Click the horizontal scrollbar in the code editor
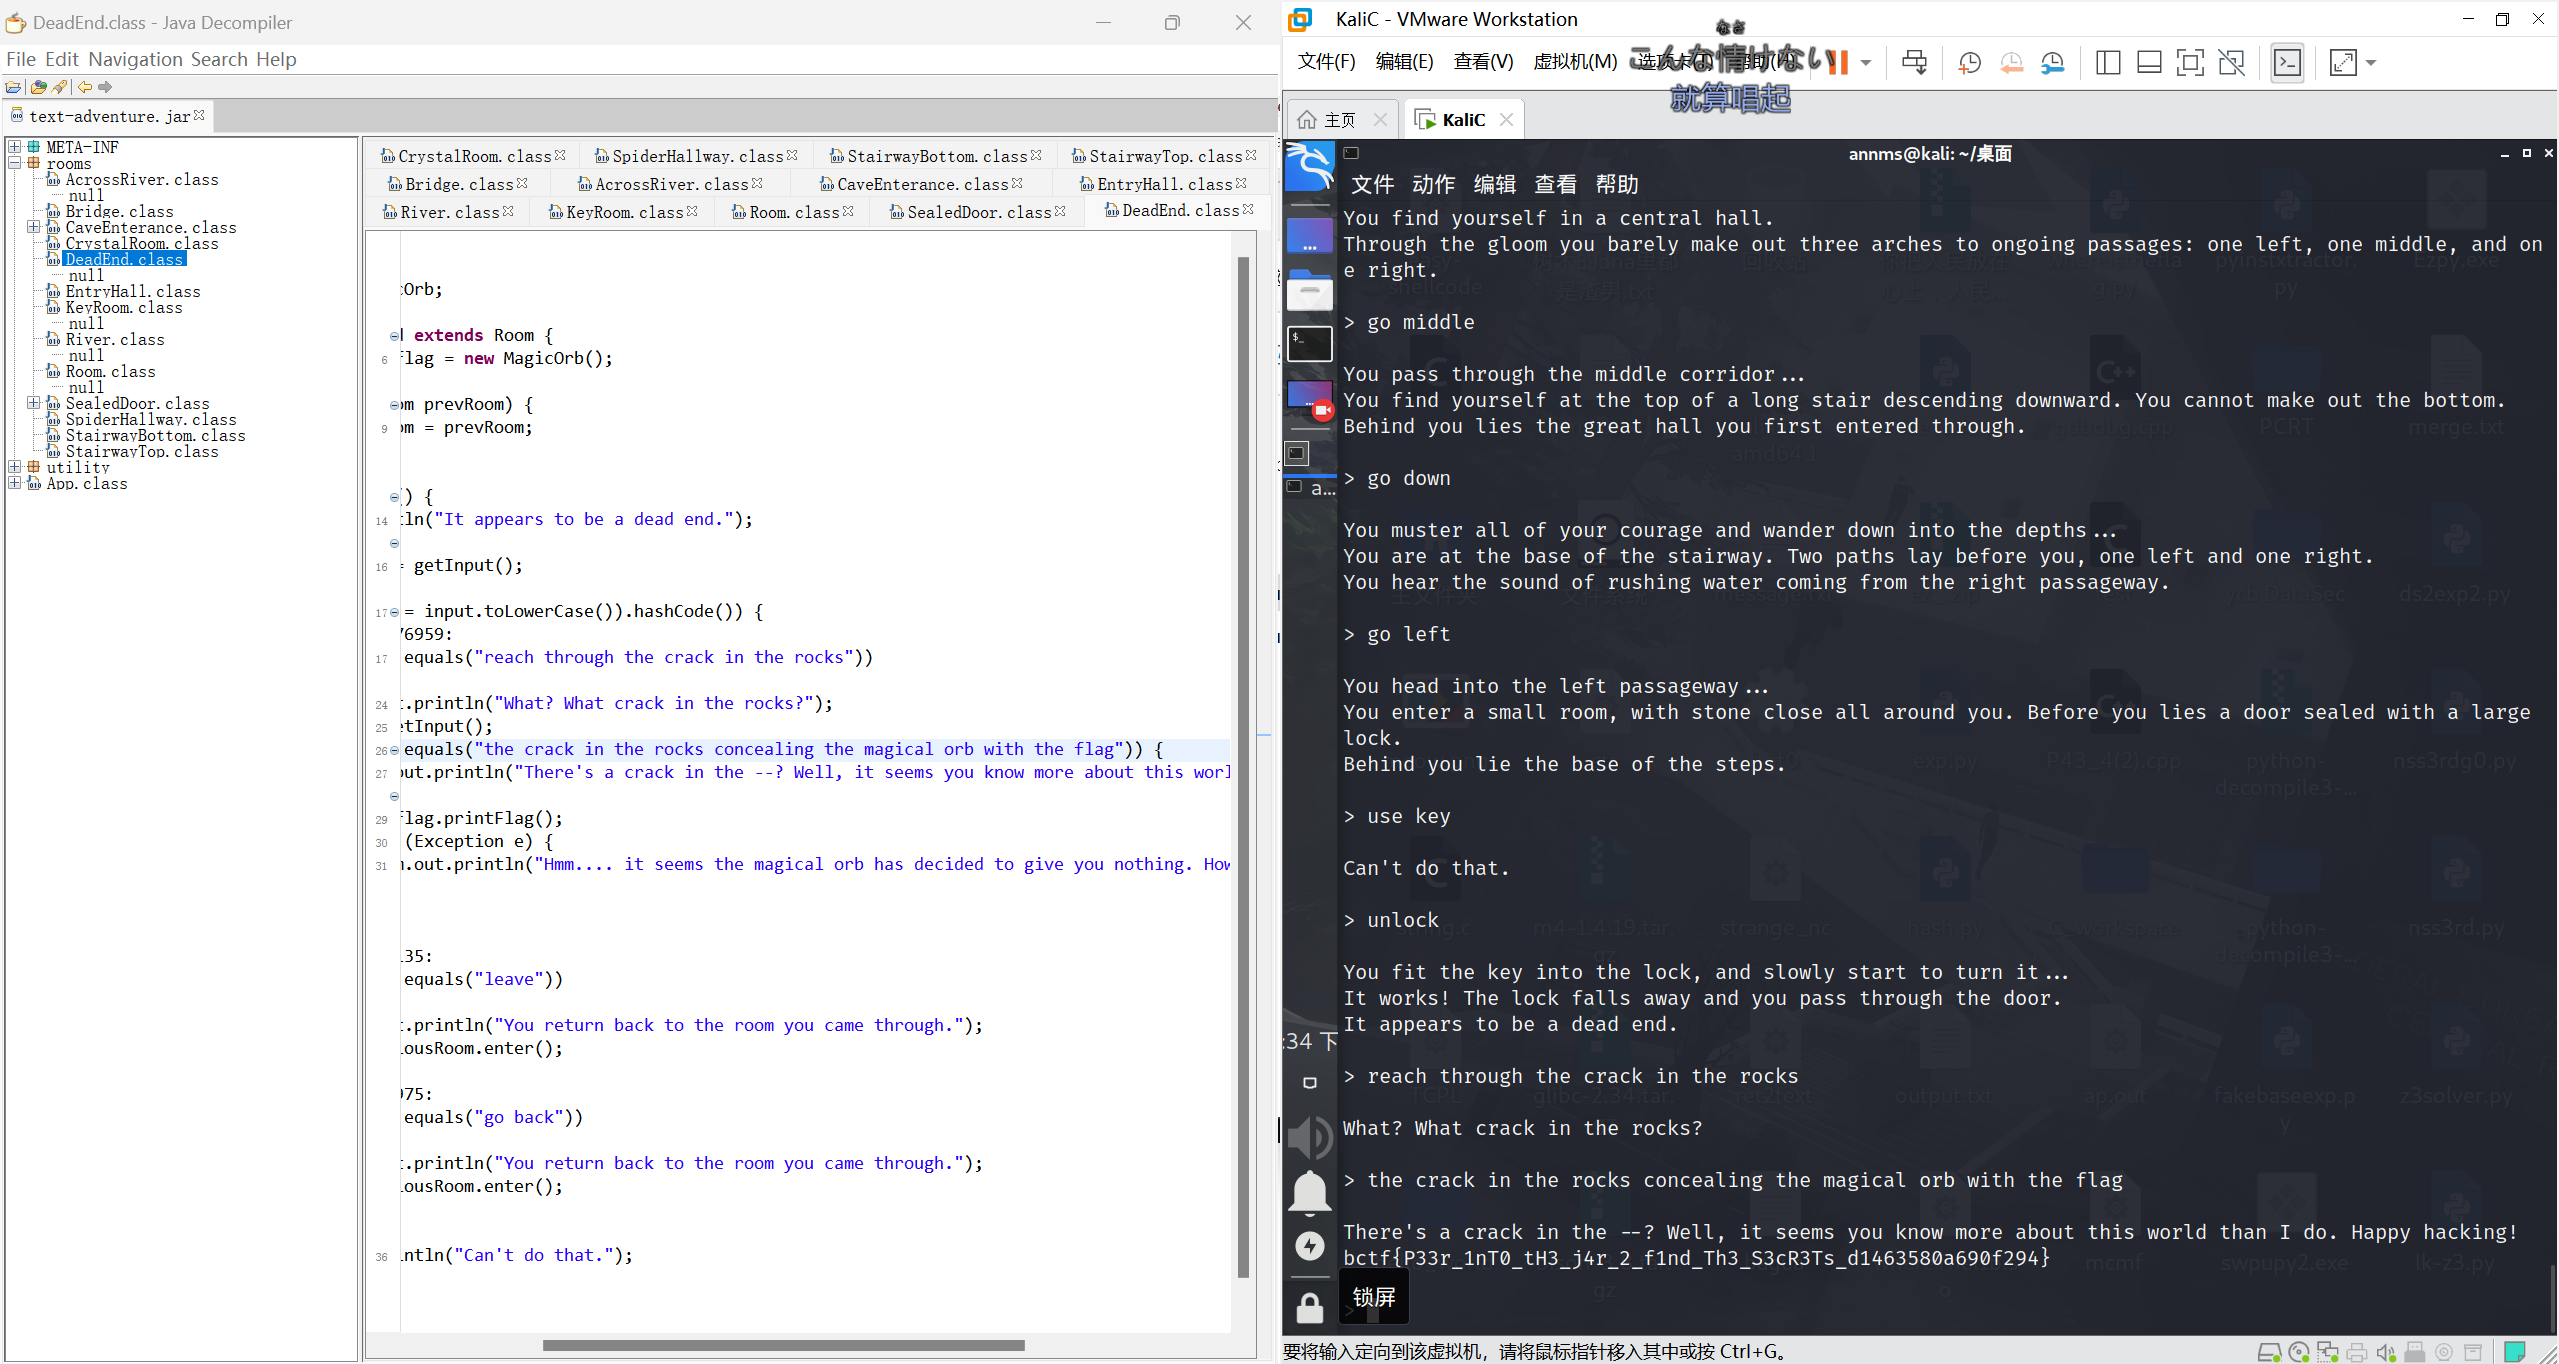Viewport: 2559px width, 1364px height. coord(783,1345)
